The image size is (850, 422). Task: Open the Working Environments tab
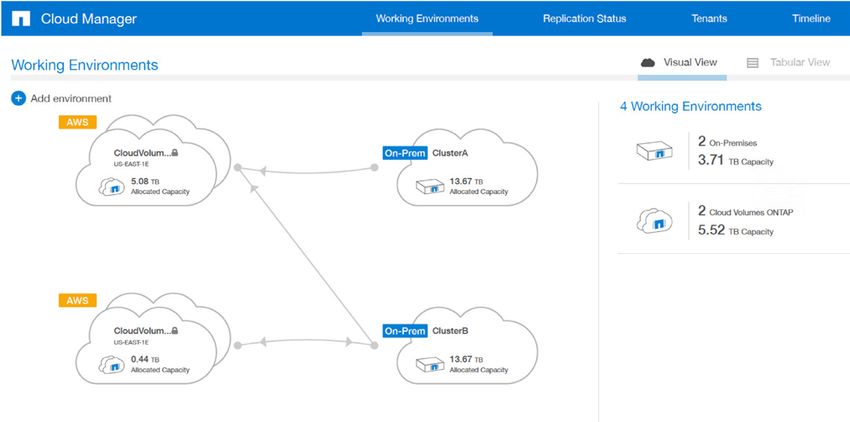tap(427, 18)
